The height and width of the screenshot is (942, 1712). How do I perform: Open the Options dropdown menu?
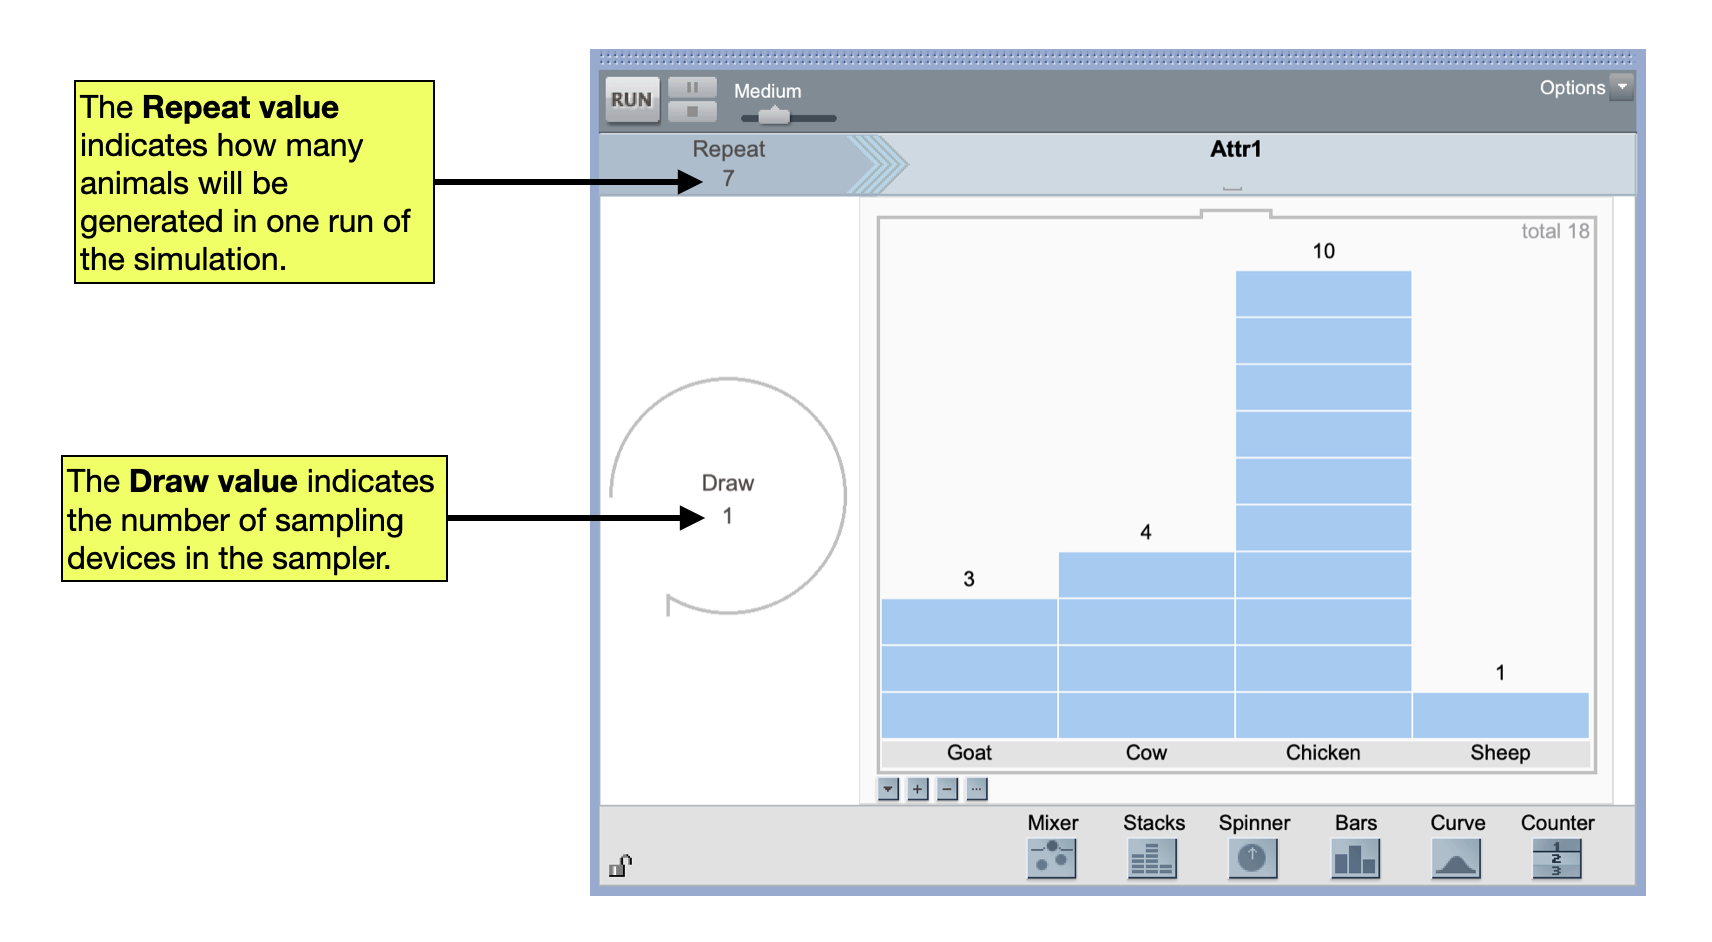(1622, 87)
